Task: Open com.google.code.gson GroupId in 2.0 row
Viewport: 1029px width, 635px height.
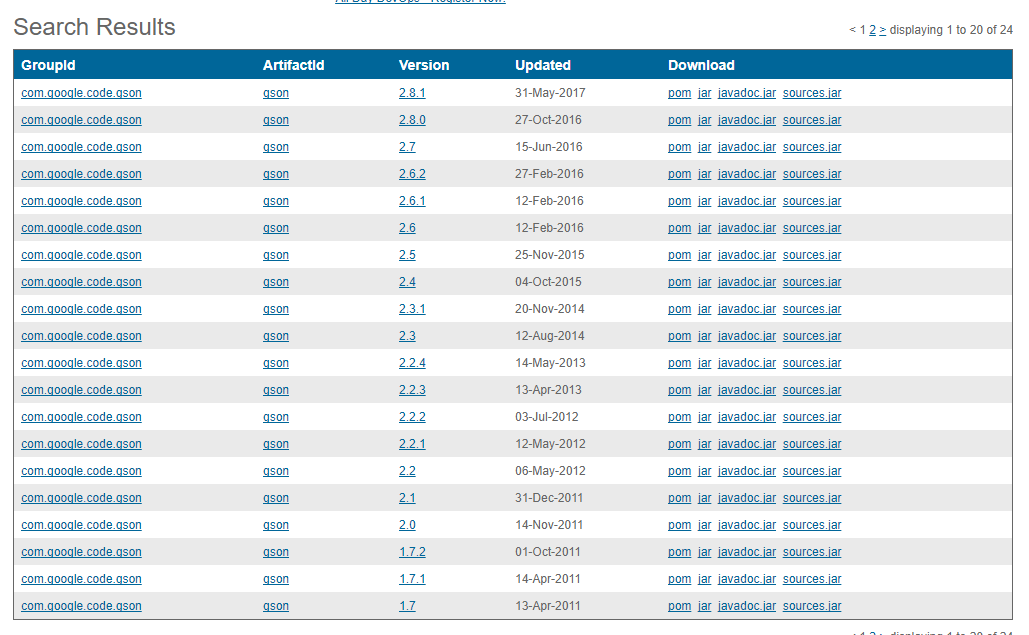Action: (x=81, y=525)
